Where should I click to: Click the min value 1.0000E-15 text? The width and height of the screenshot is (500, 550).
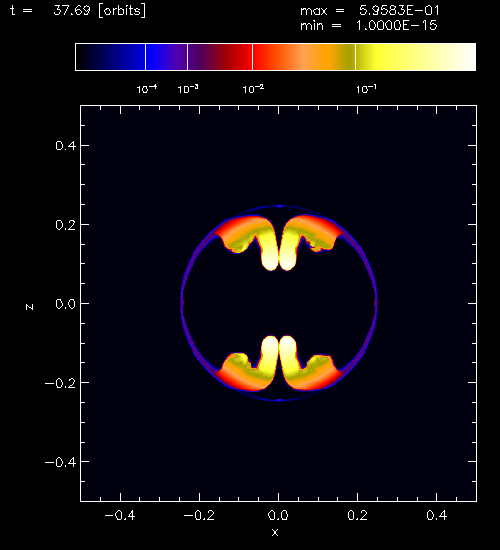[x=397, y=26]
